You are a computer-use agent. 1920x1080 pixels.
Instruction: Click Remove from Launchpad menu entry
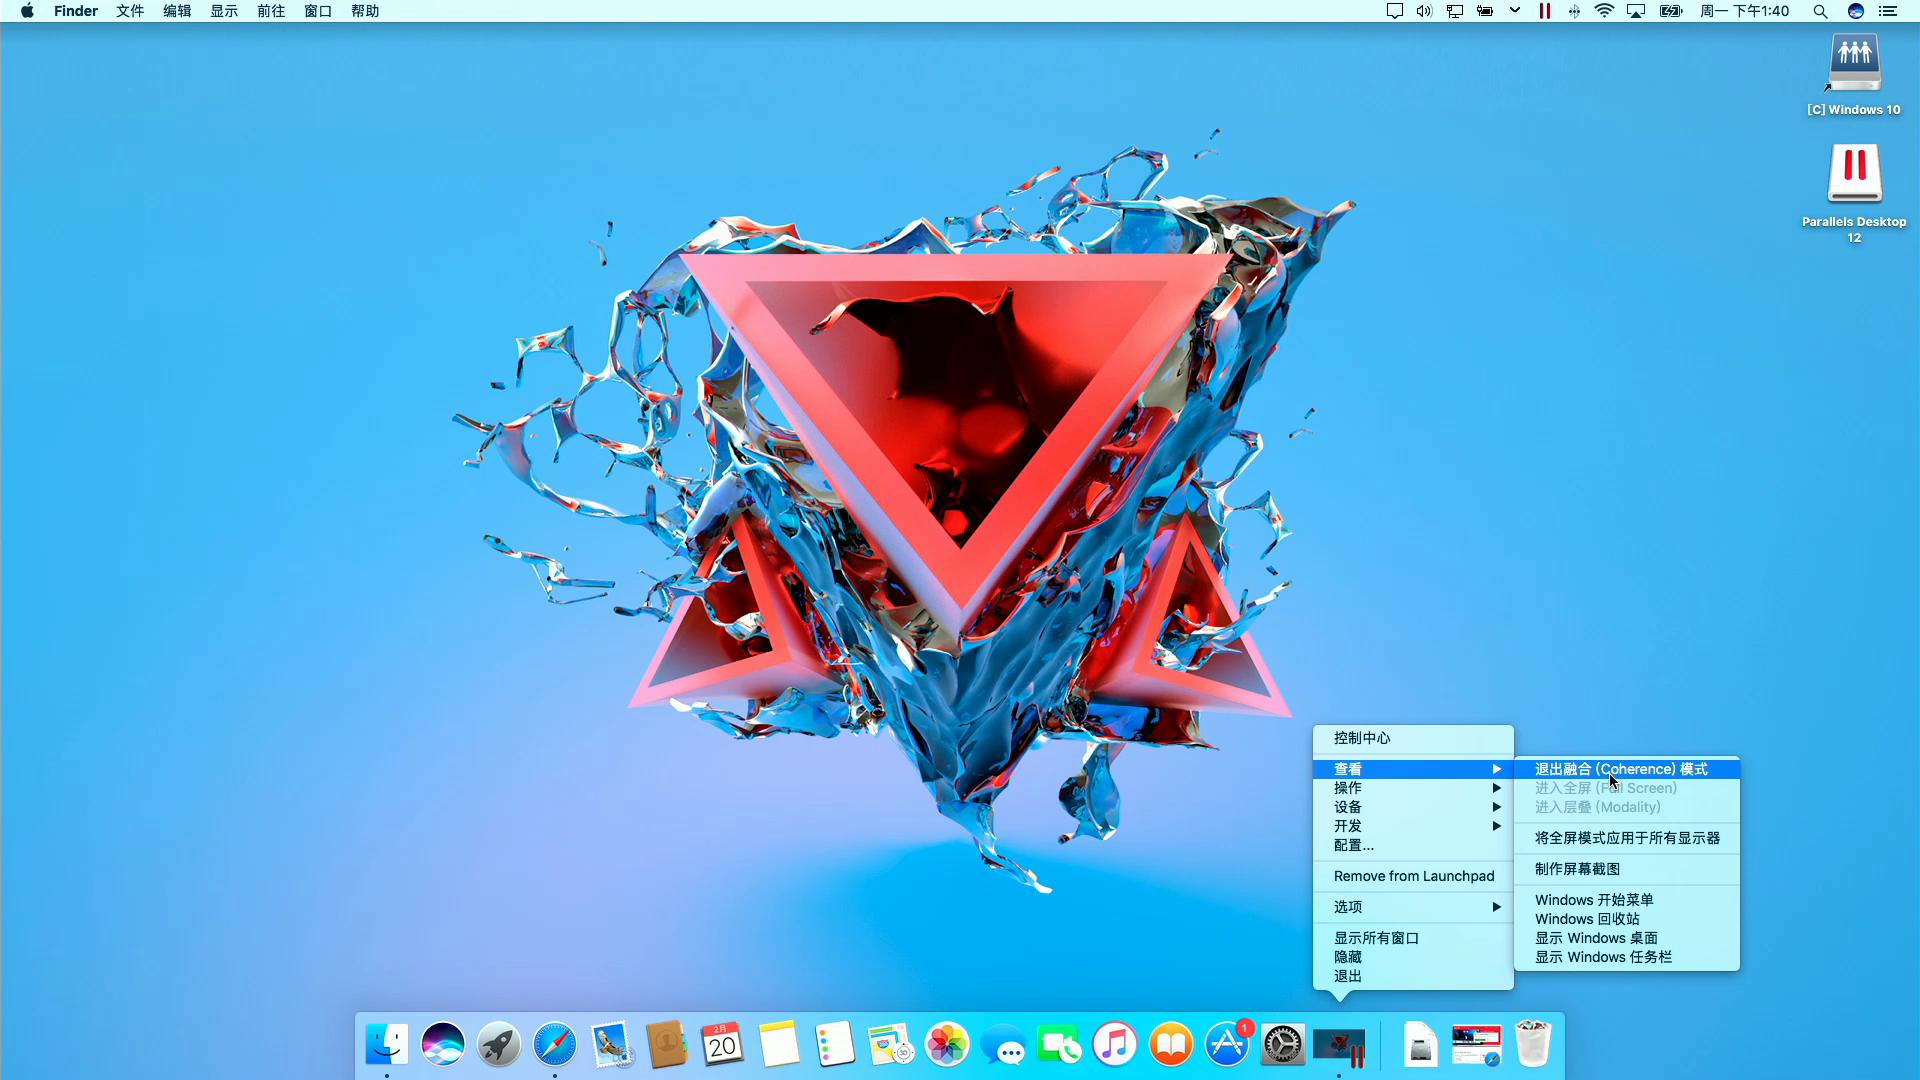coord(1413,876)
